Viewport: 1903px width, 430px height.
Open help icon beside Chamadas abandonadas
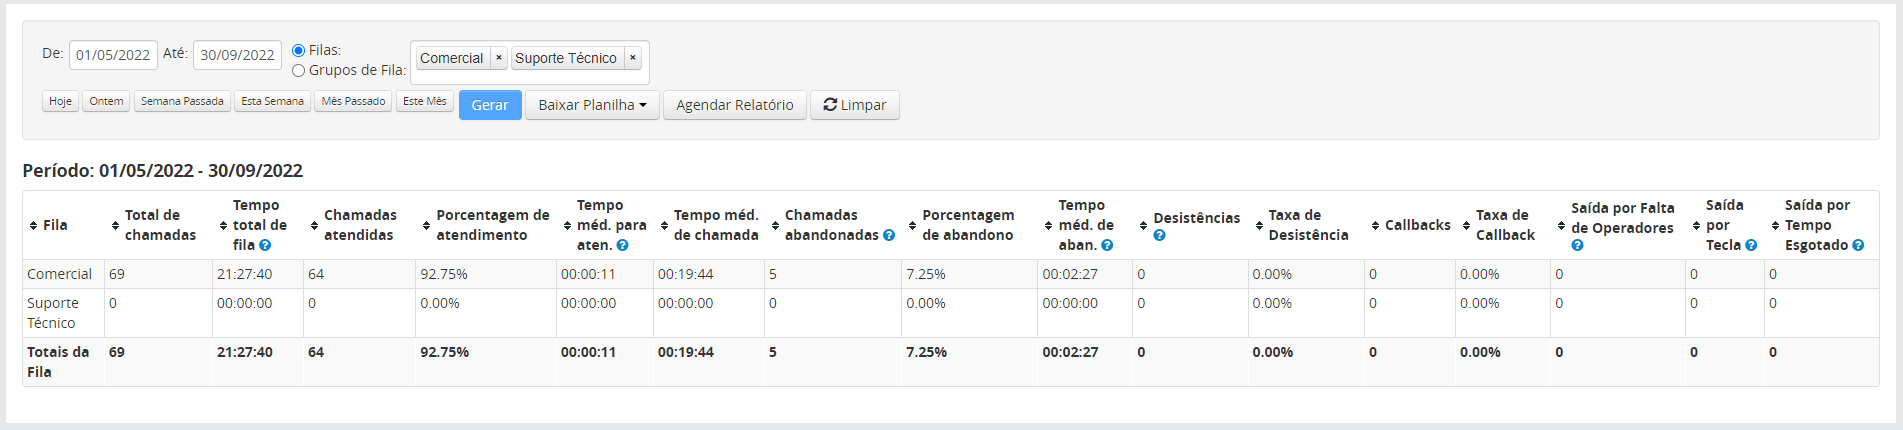889,235
